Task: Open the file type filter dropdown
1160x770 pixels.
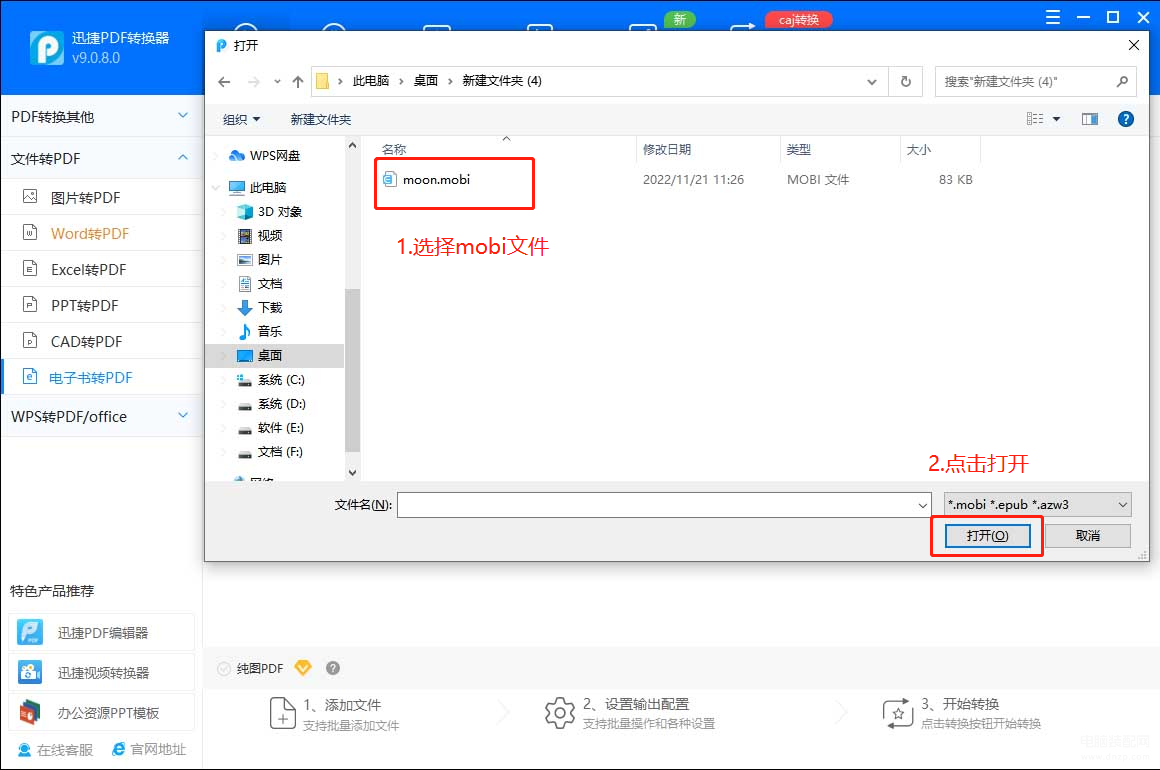Action: coord(1037,504)
